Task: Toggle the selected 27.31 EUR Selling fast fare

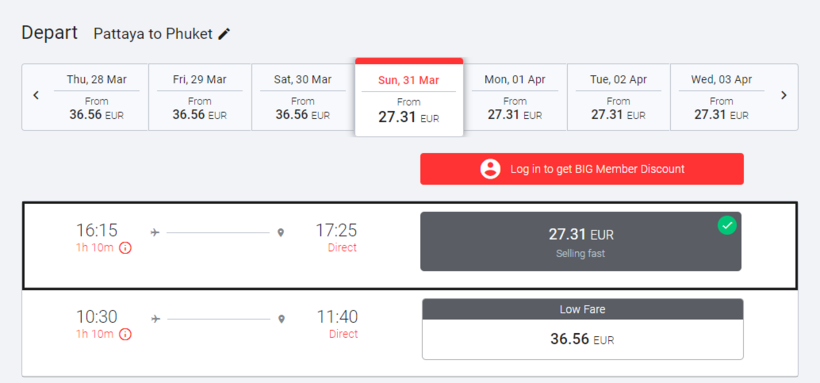Action: pyautogui.click(x=580, y=241)
